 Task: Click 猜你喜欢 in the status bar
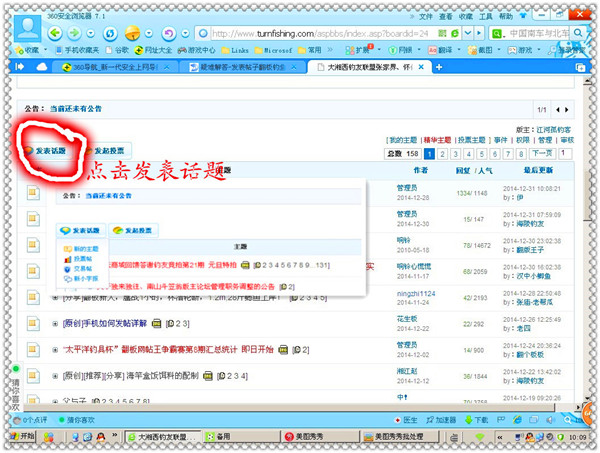pyautogui.click(x=77, y=420)
